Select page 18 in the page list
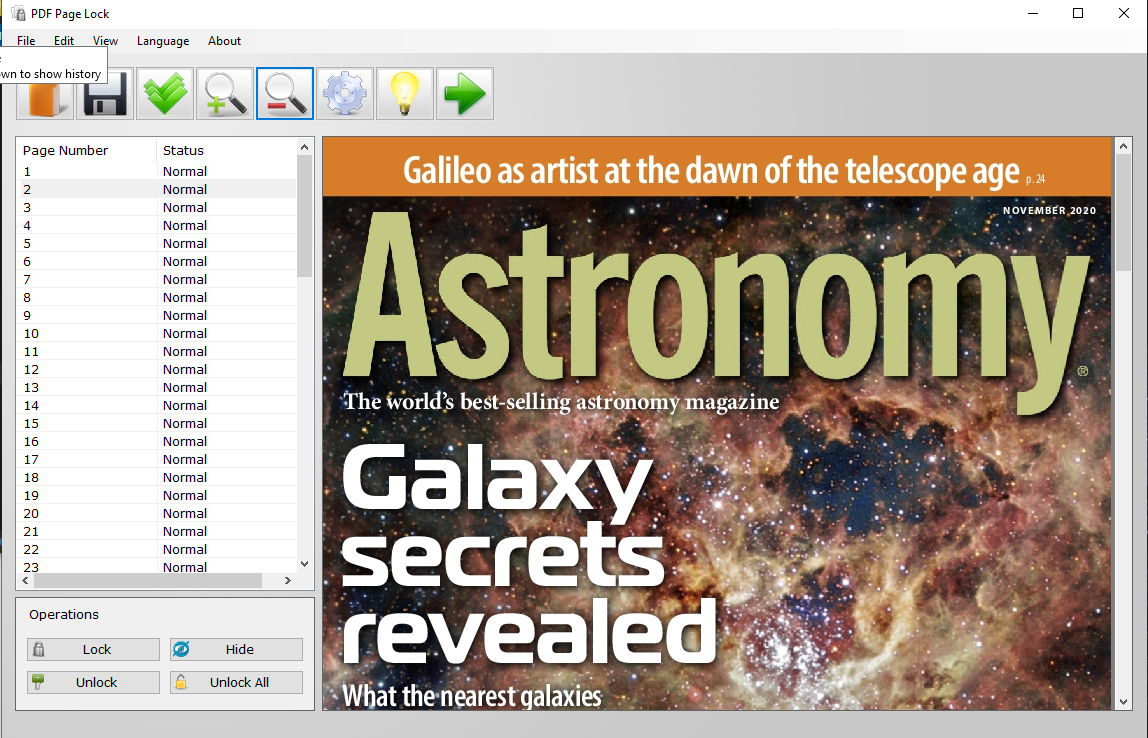This screenshot has height=738, width=1148. (x=157, y=477)
